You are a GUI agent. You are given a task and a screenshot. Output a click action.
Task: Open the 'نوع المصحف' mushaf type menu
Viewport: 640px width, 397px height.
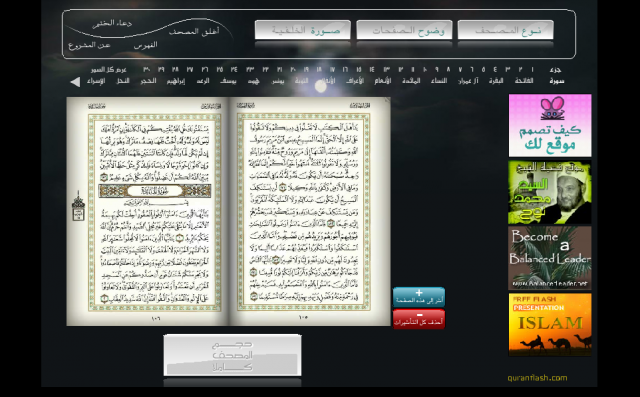tap(505, 30)
